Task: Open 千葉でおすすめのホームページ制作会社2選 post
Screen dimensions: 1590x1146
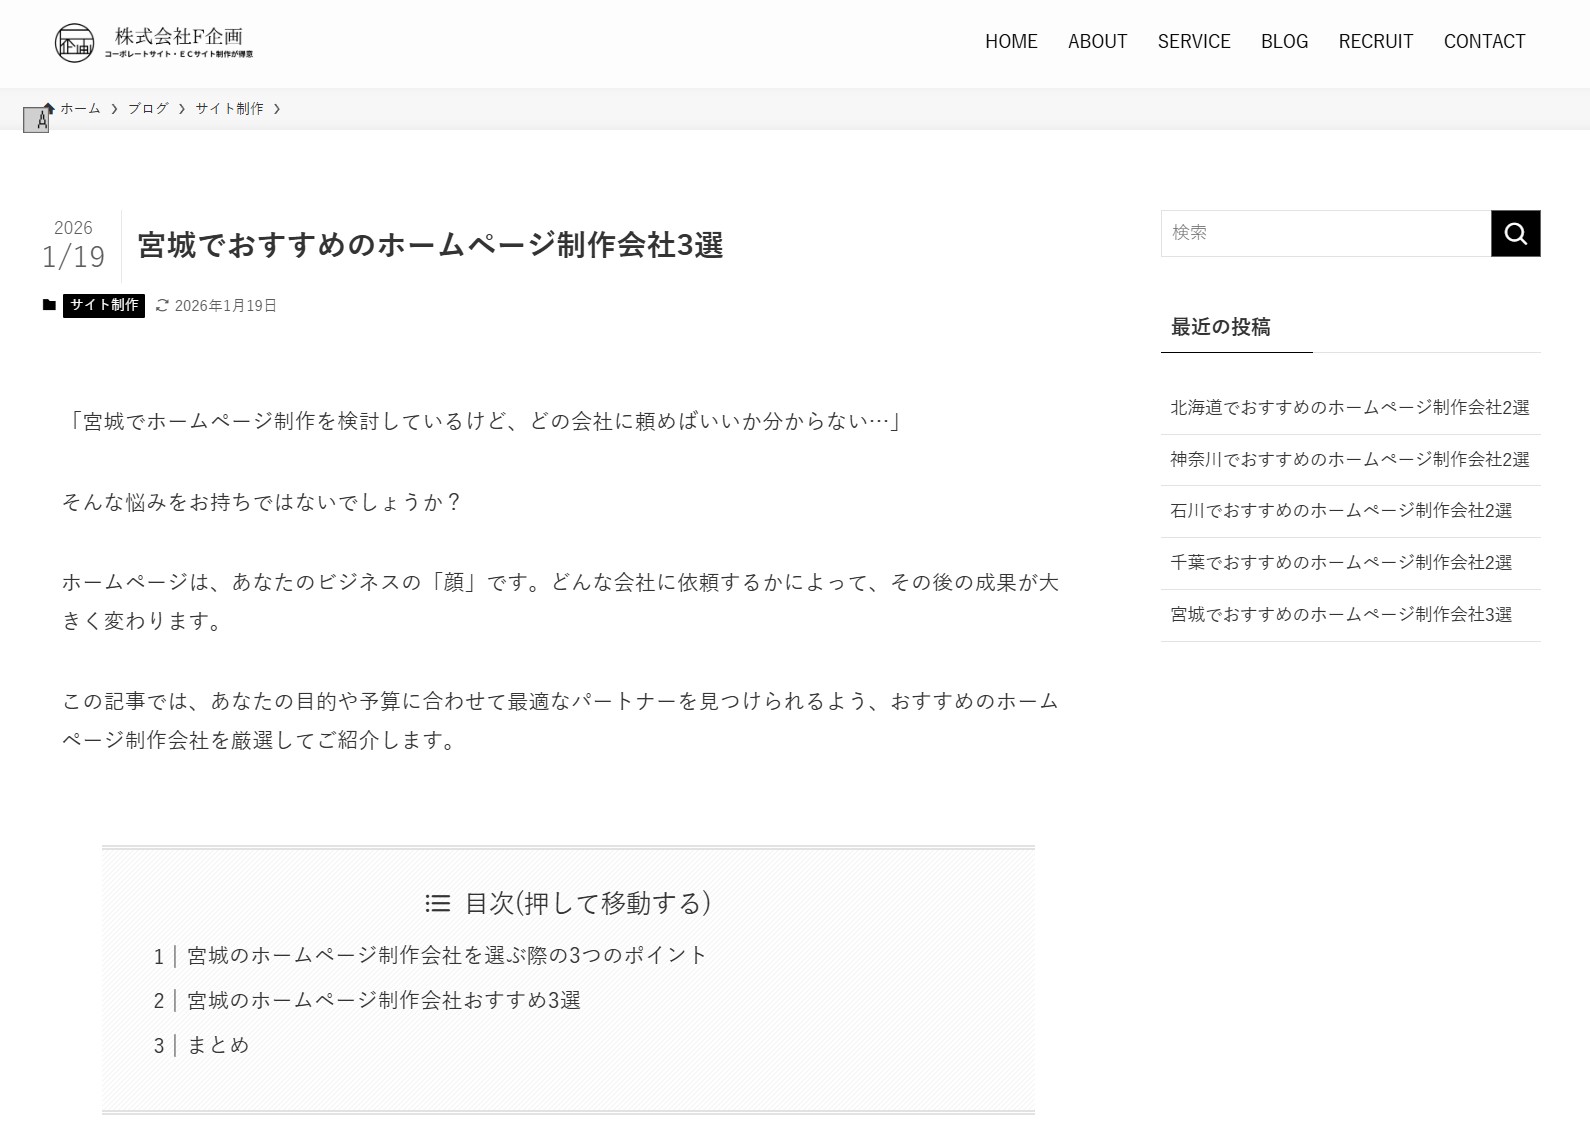Action: tap(1341, 563)
